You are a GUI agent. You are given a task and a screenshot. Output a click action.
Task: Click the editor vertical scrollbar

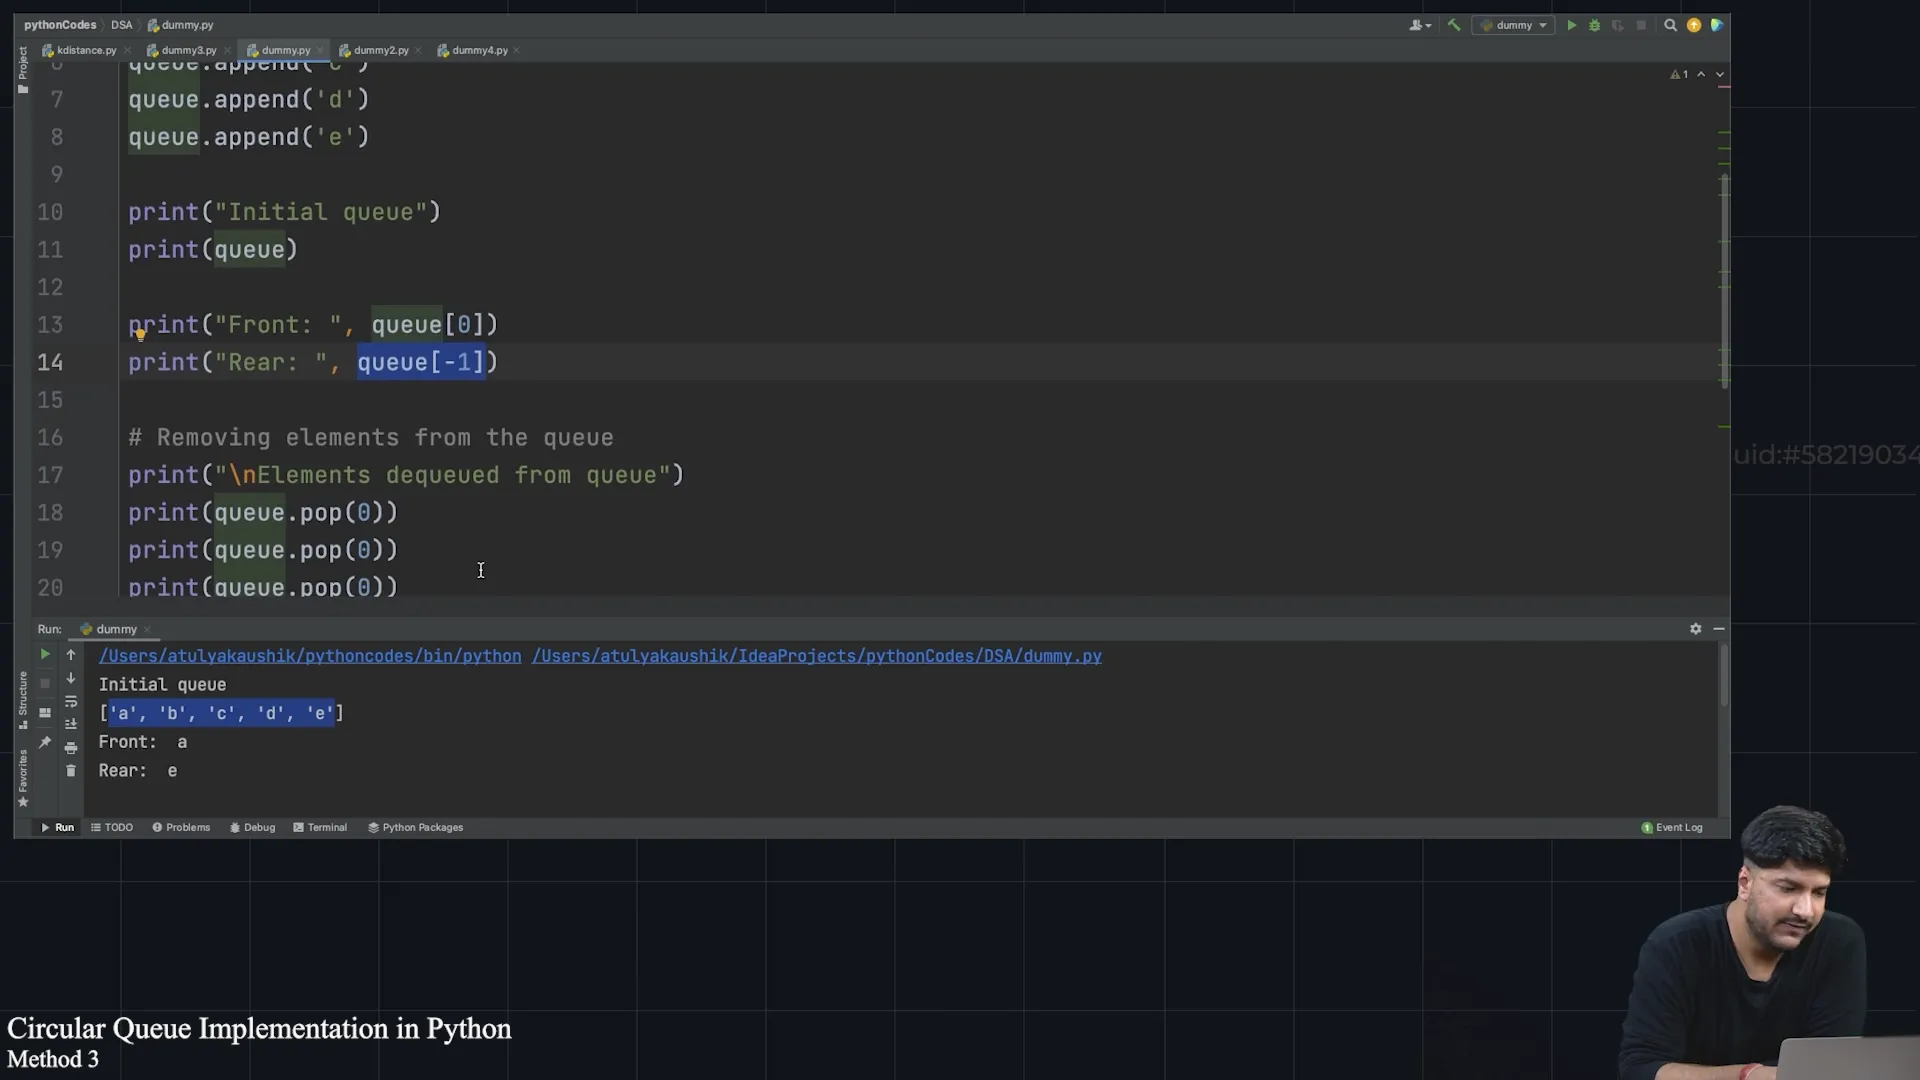pos(1724,280)
